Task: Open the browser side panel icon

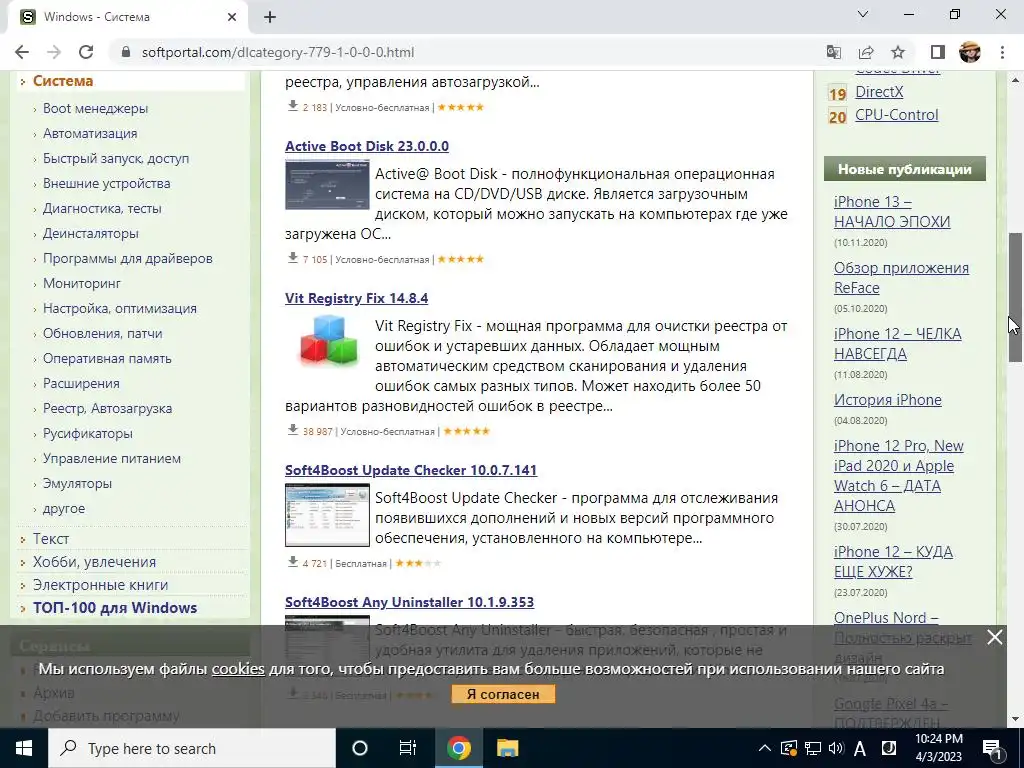Action: [937, 52]
